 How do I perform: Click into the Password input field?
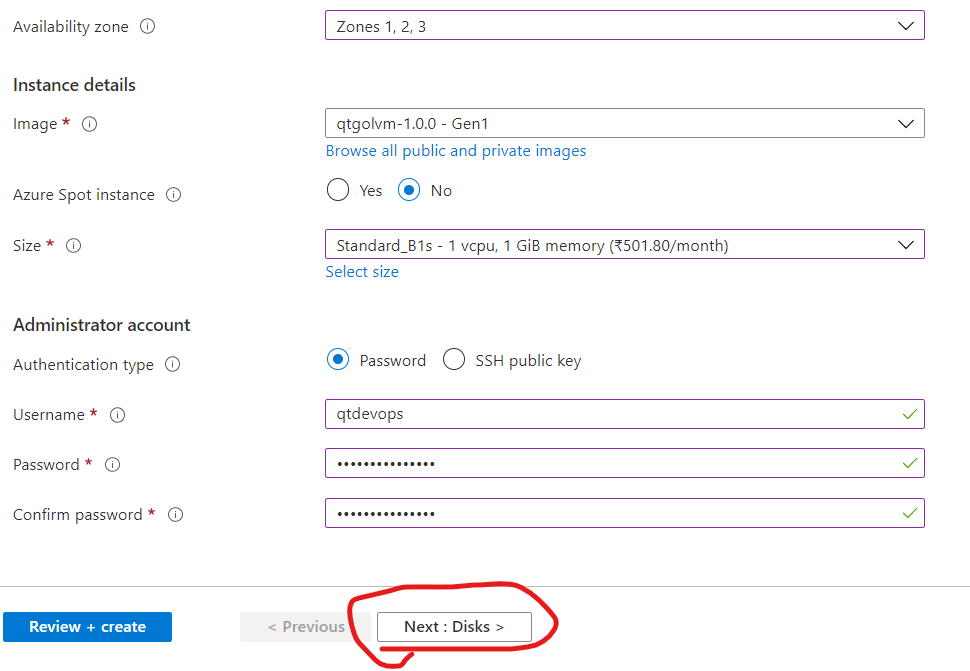tap(625, 463)
